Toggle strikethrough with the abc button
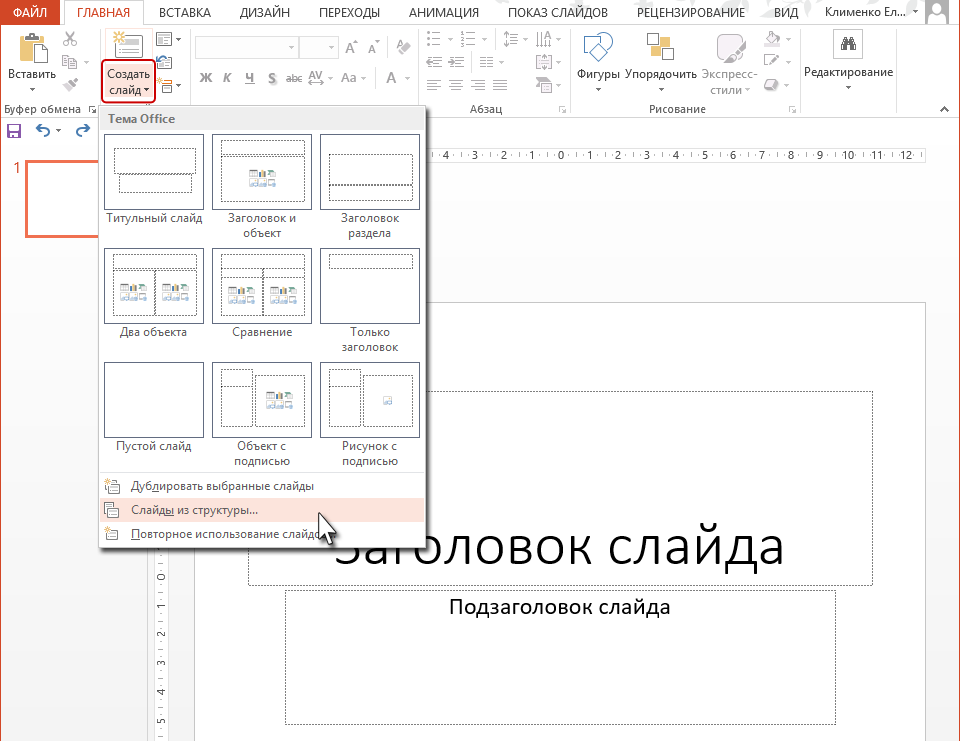Screen dimensions: 960x741 (x=294, y=78)
